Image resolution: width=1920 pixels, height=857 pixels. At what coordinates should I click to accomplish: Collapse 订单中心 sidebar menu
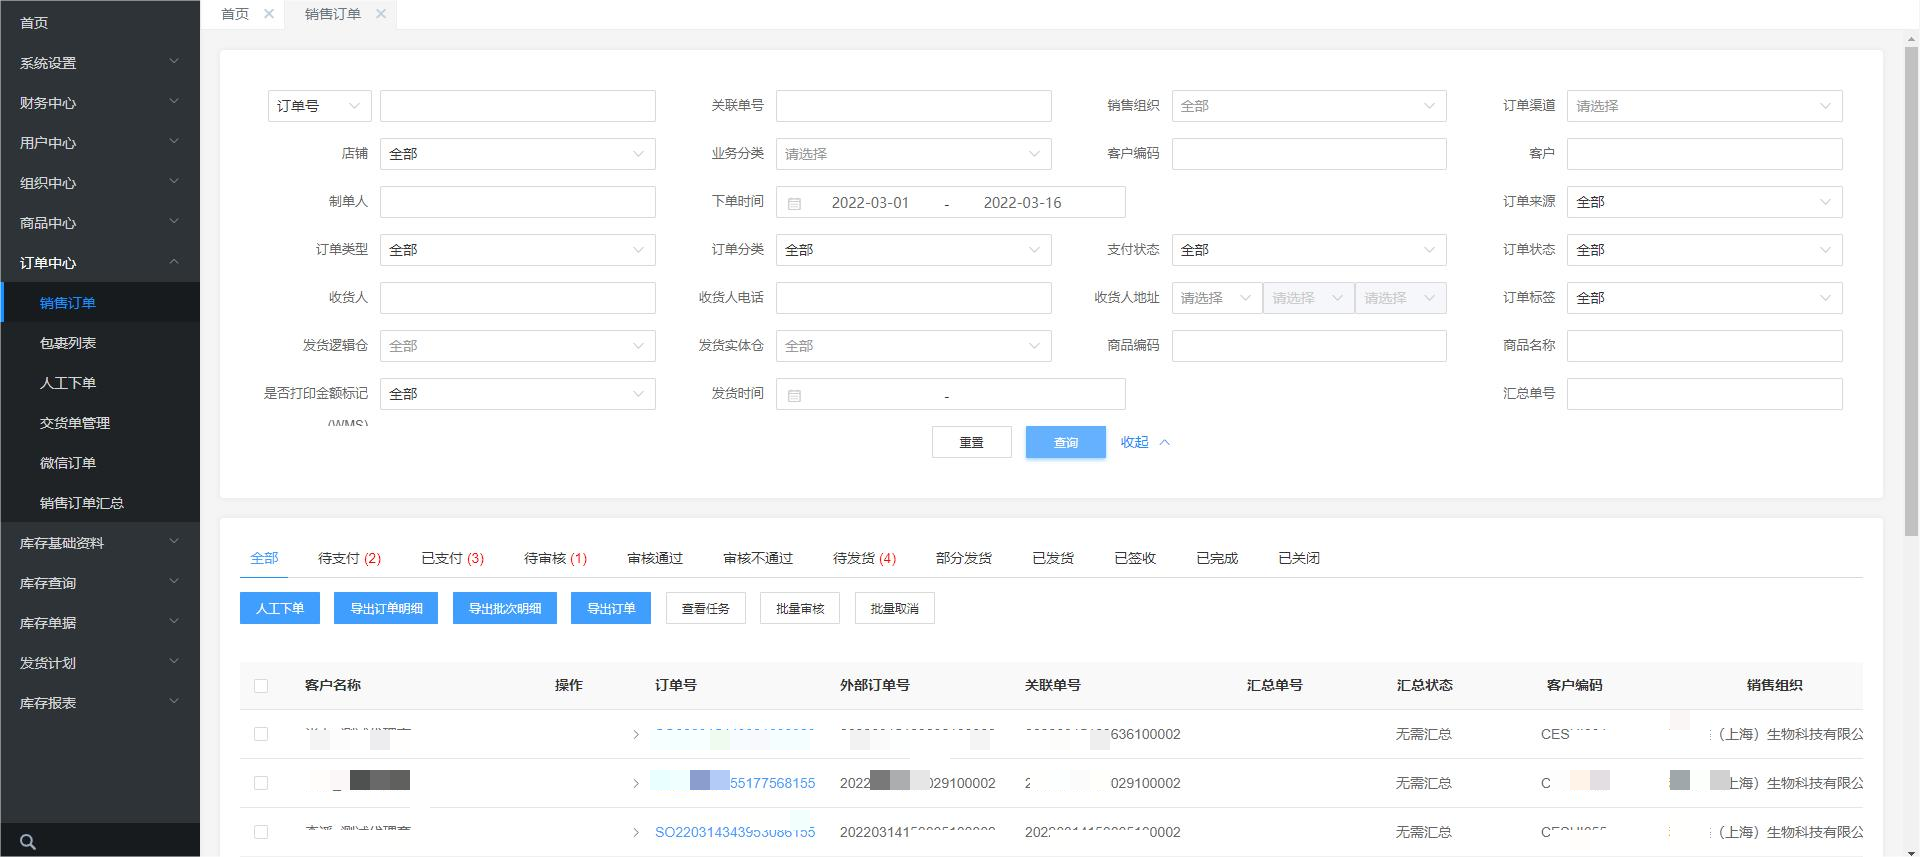[x=100, y=262]
